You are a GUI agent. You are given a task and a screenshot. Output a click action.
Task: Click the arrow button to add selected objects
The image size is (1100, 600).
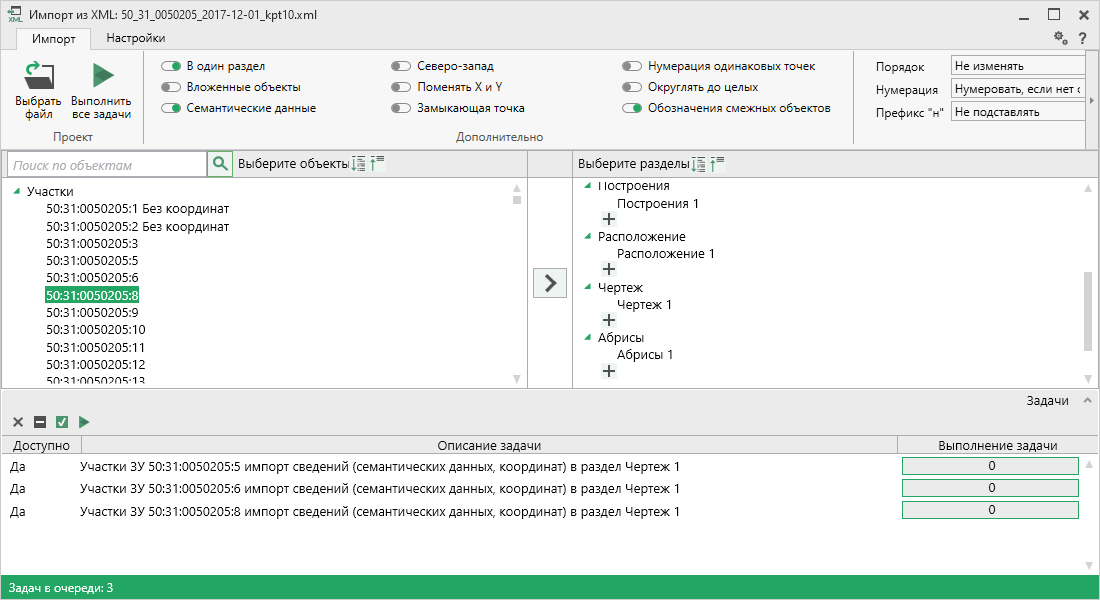549,283
